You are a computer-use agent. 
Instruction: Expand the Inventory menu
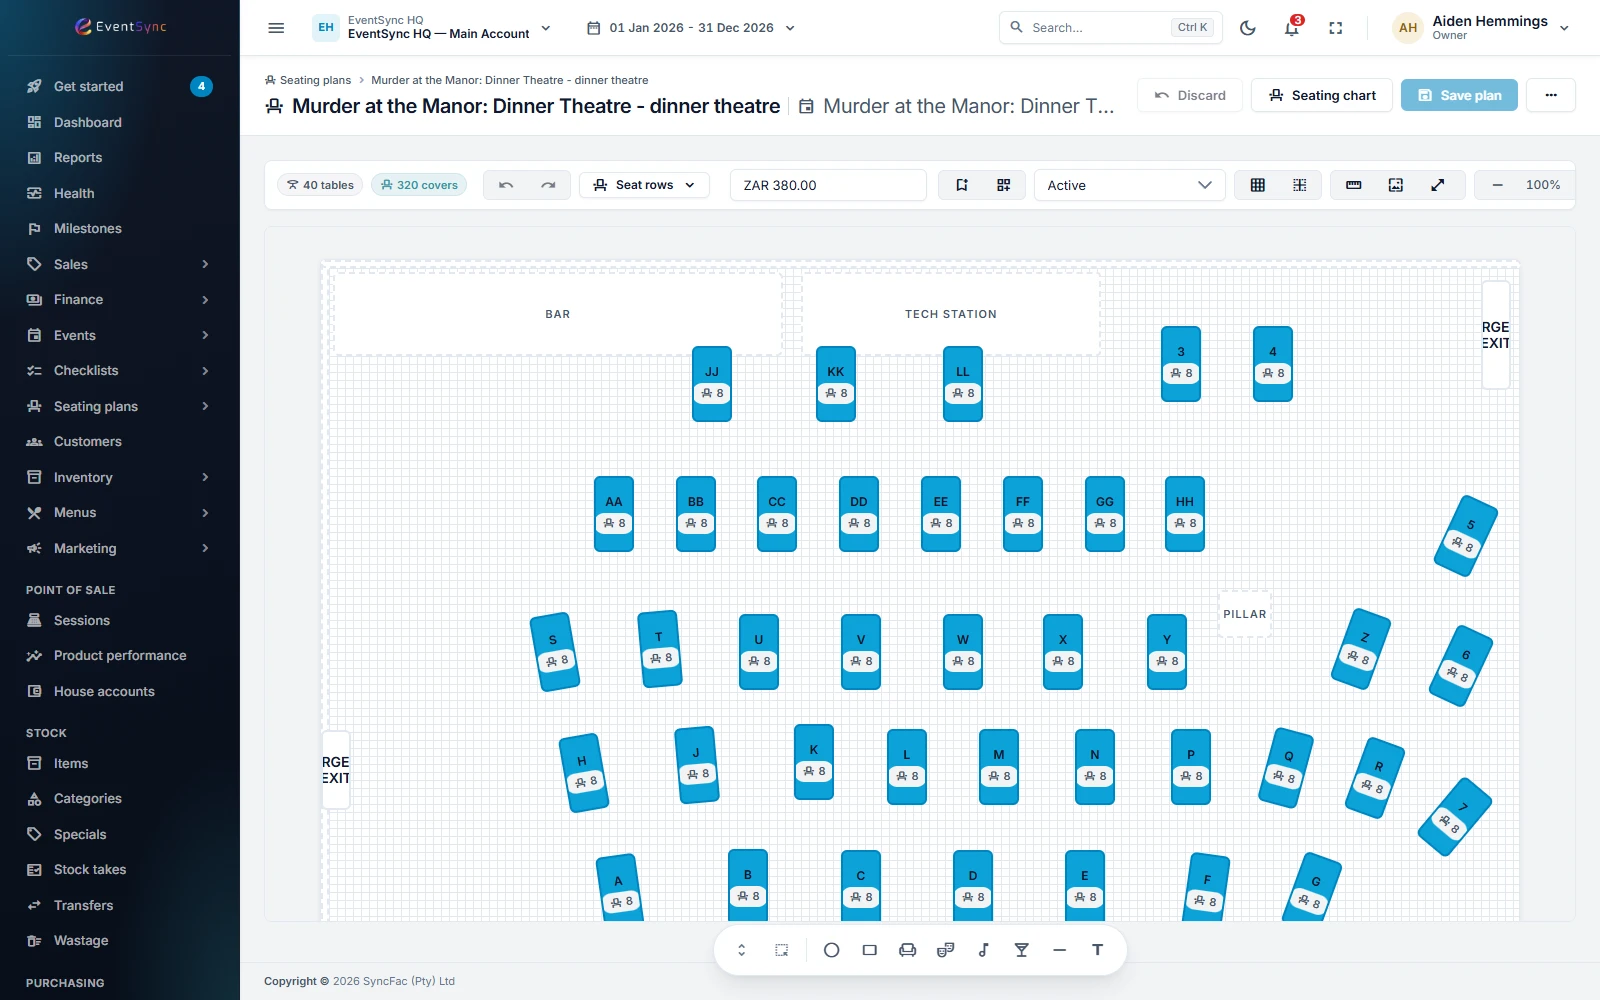coord(120,477)
